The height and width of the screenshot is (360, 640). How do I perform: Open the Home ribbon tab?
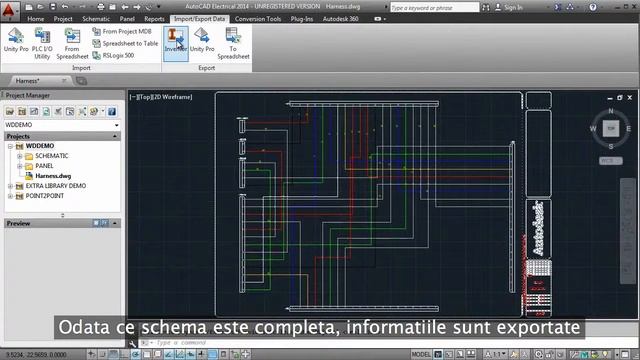(x=36, y=19)
